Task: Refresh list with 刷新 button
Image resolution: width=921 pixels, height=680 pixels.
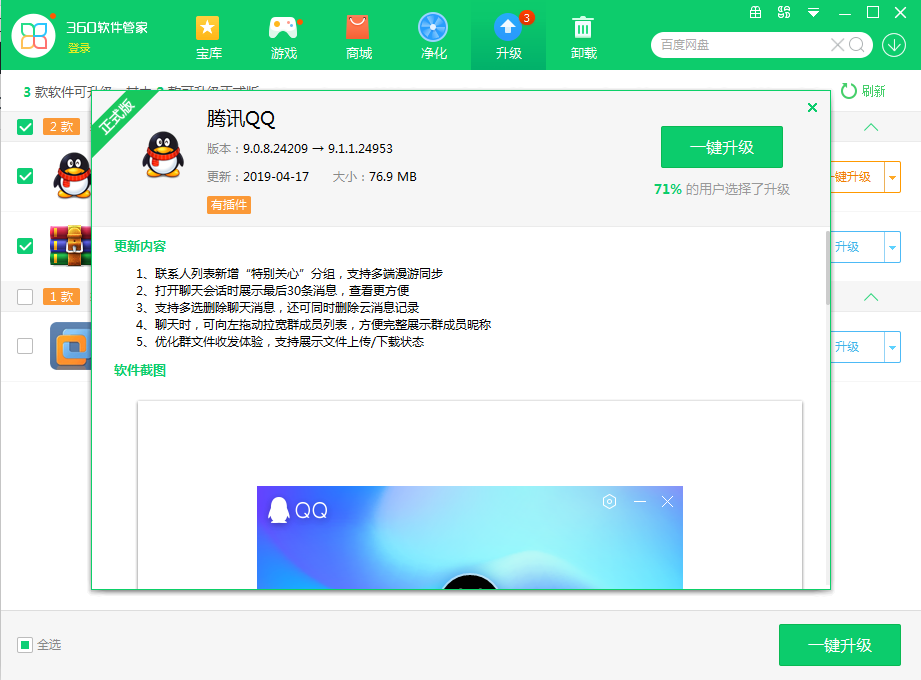Action: coord(863,91)
